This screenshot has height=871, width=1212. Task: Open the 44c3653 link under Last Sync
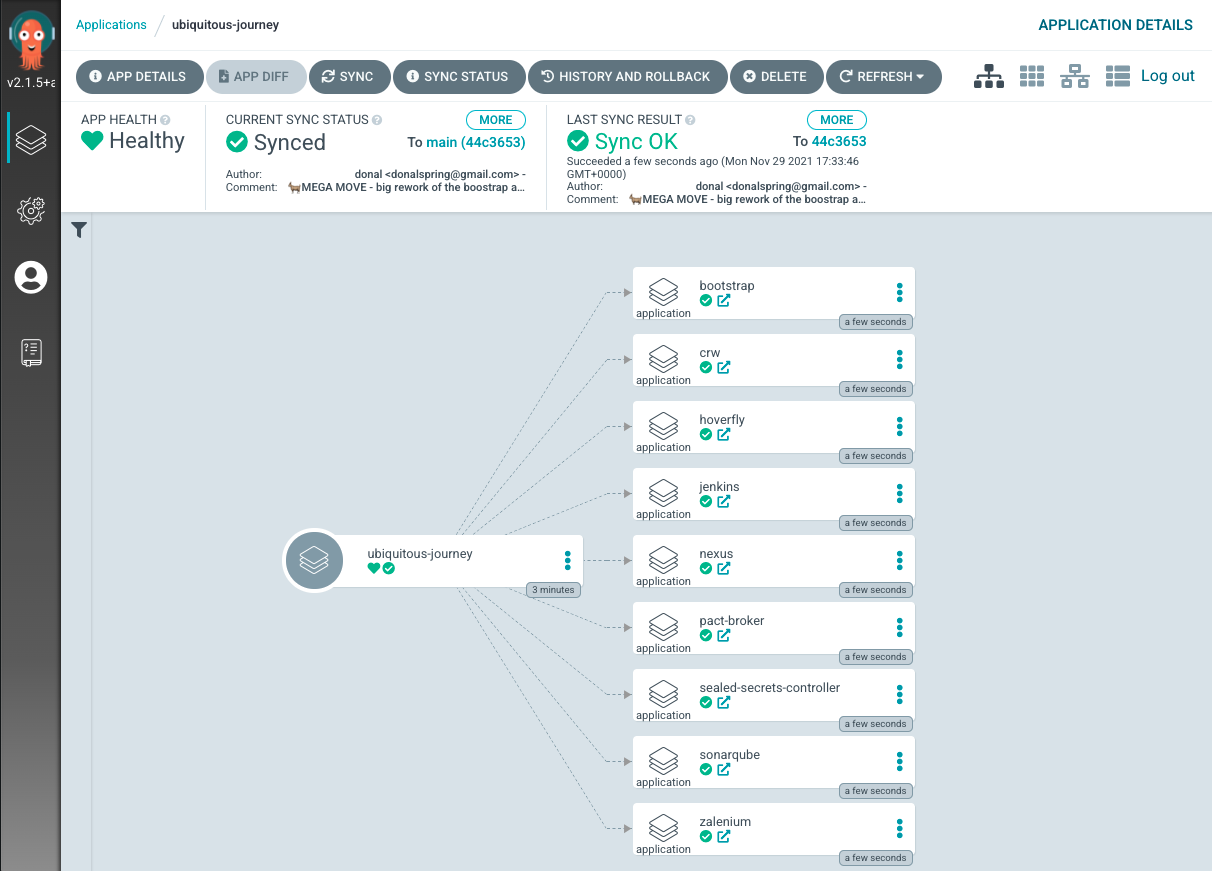click(x=839, y=142)
